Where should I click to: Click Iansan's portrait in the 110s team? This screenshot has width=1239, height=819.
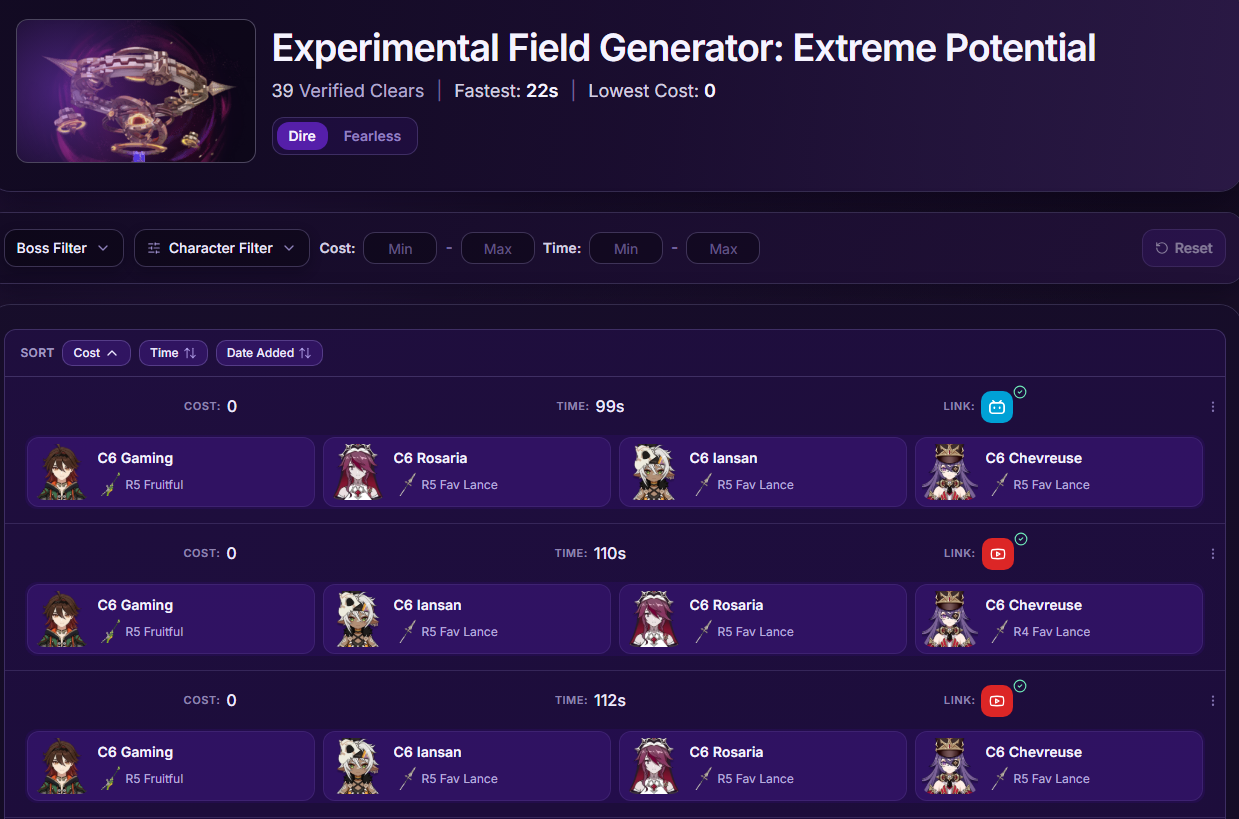click(358, 619)
